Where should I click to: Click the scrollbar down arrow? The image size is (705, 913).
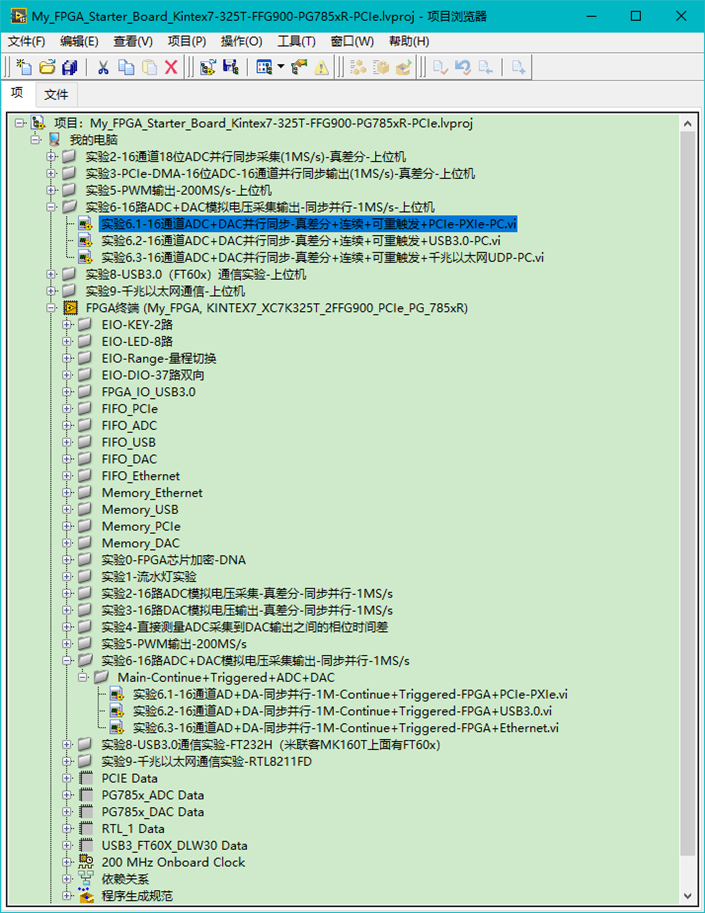pyautogui.click(x=688, y=896)
